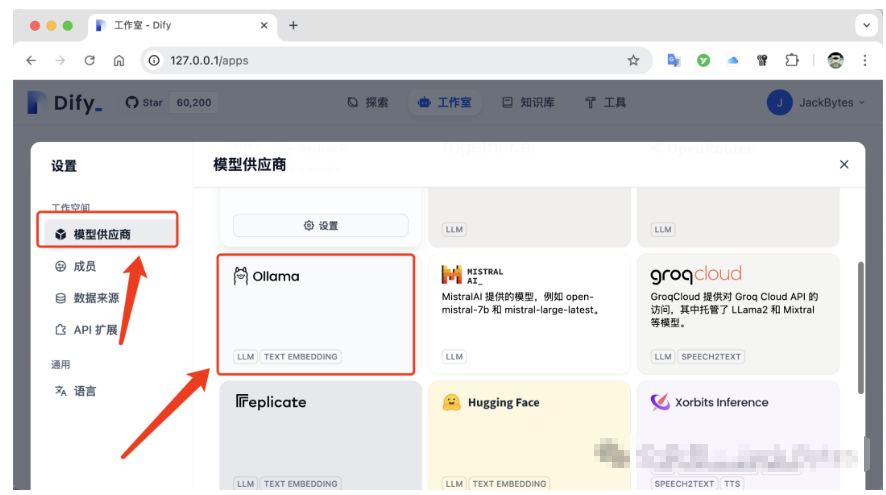Open the Chrome three-dot menu

(865, 60)
